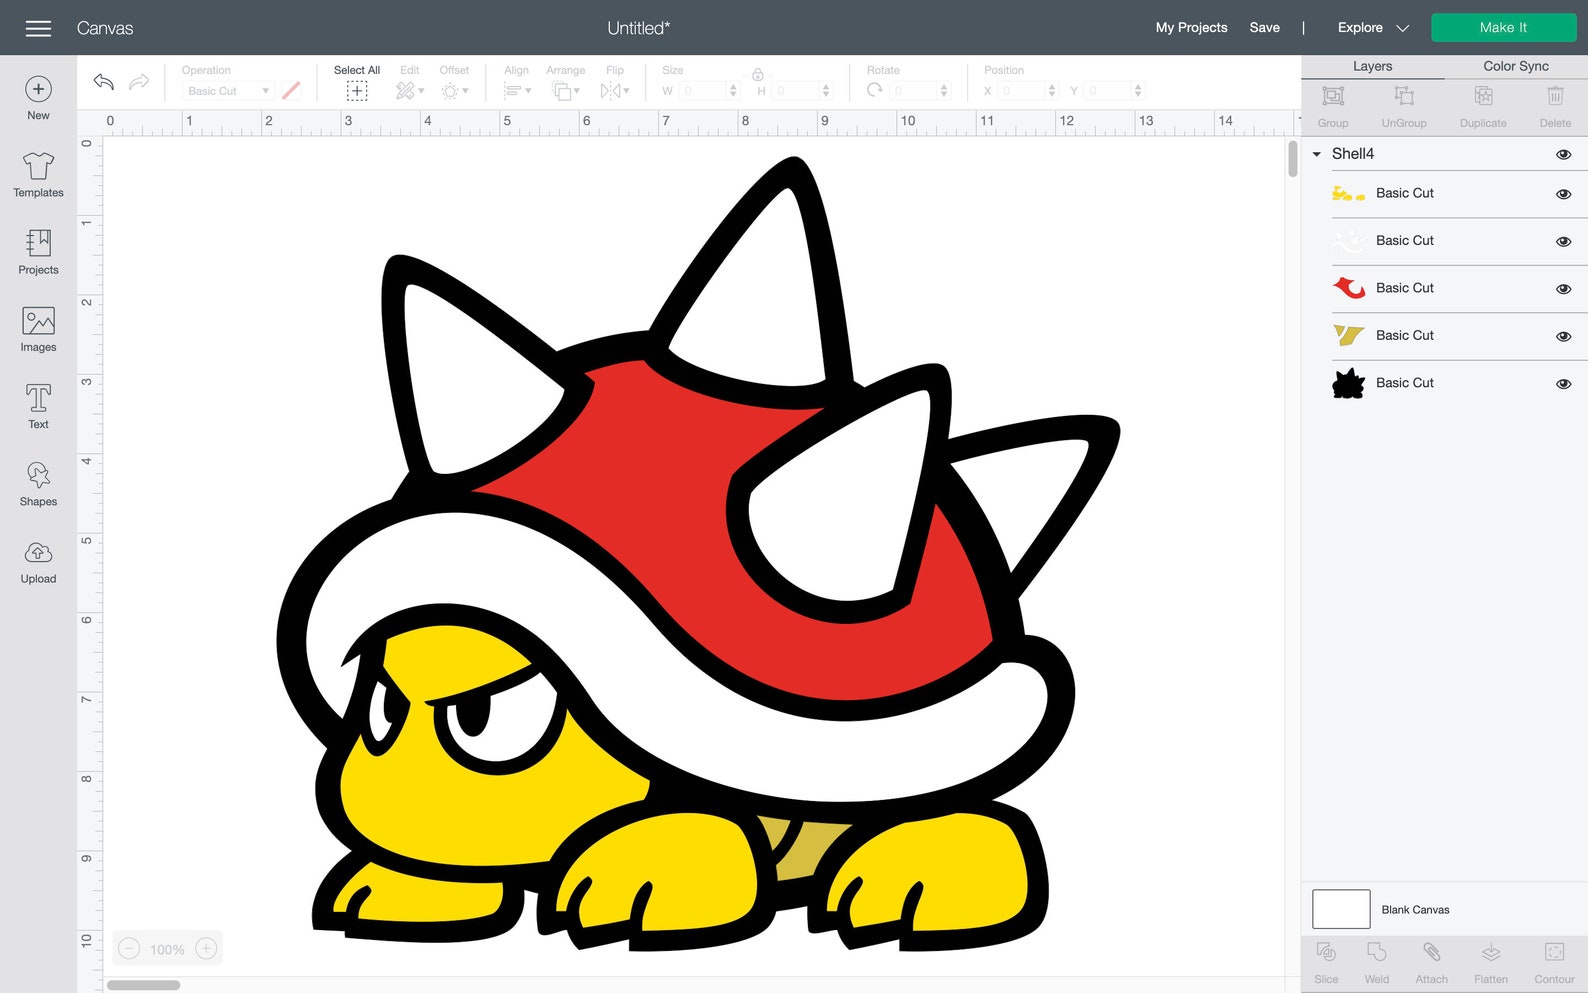
Task: Select the yellow body layer thumbnail
Action: 1348,193
